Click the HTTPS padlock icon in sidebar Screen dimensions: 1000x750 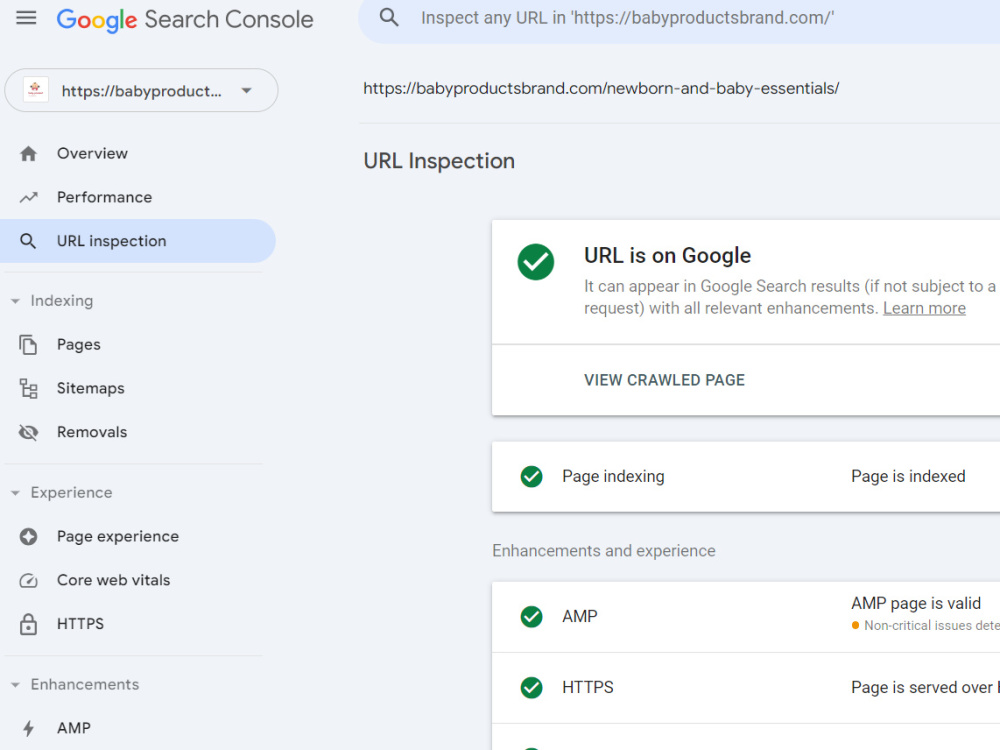coord(28,624)
